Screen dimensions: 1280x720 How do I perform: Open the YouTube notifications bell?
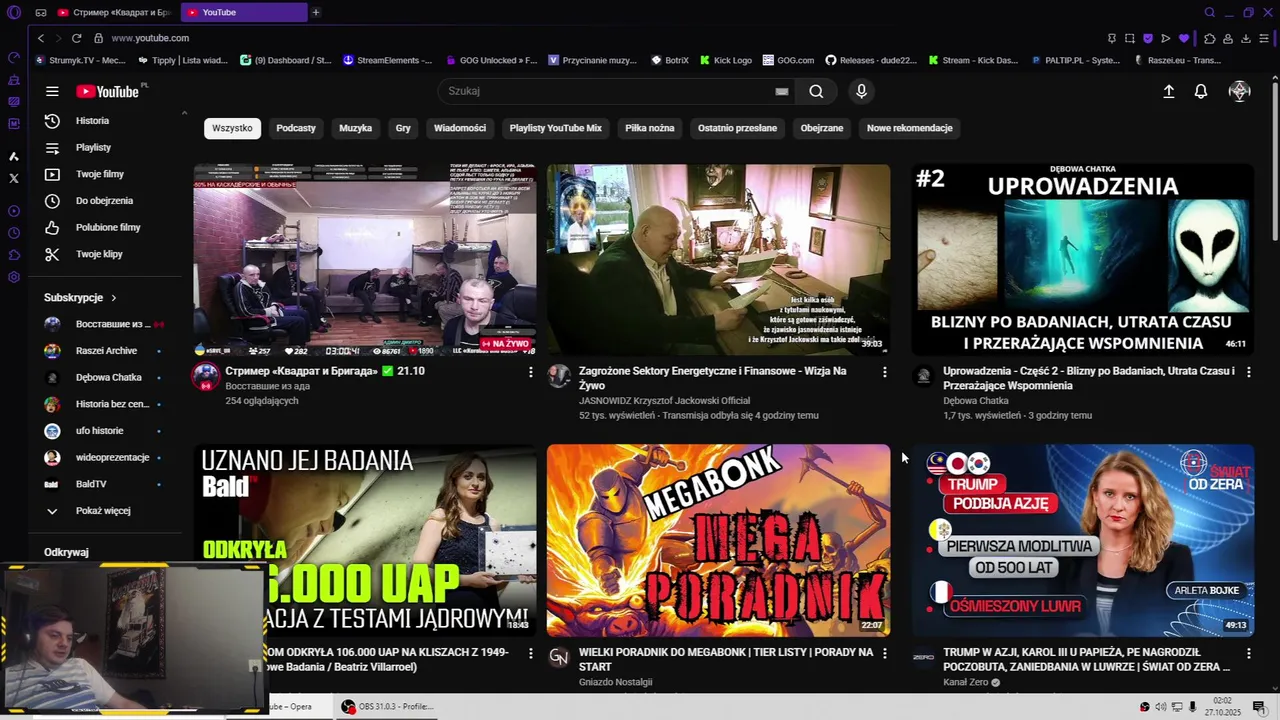[1201, 91]
